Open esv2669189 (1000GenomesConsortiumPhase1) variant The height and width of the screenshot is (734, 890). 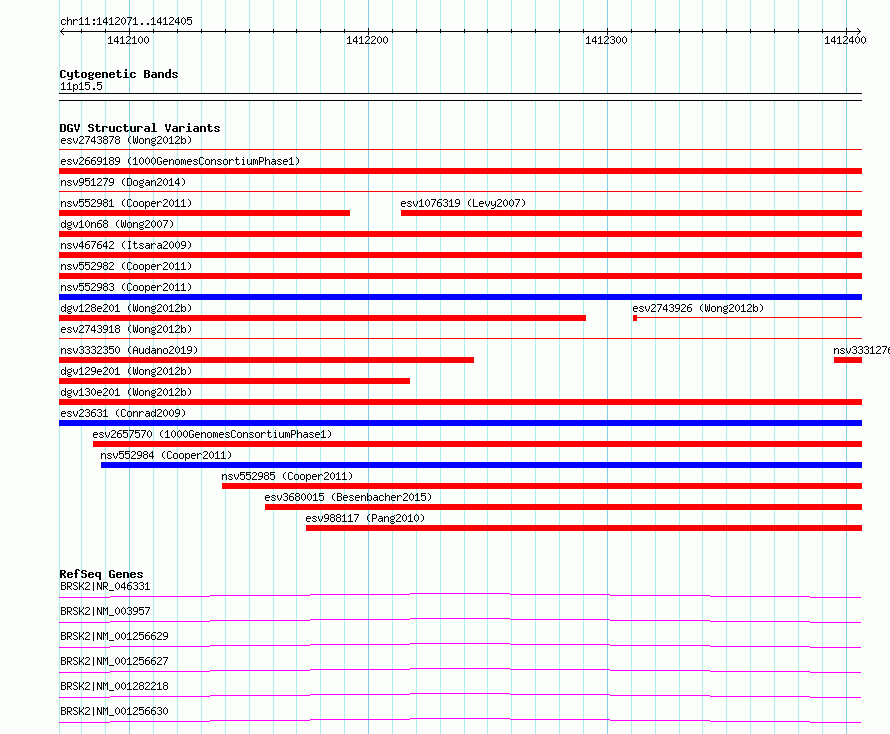(x=180, y=161)
